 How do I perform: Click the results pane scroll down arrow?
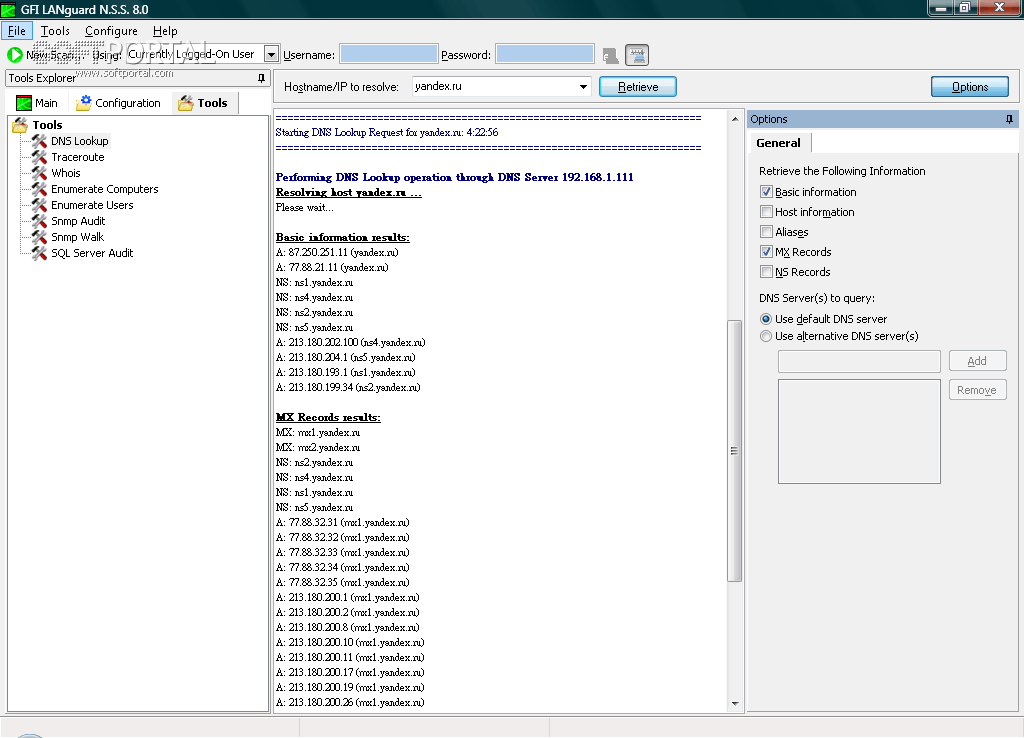735,703
